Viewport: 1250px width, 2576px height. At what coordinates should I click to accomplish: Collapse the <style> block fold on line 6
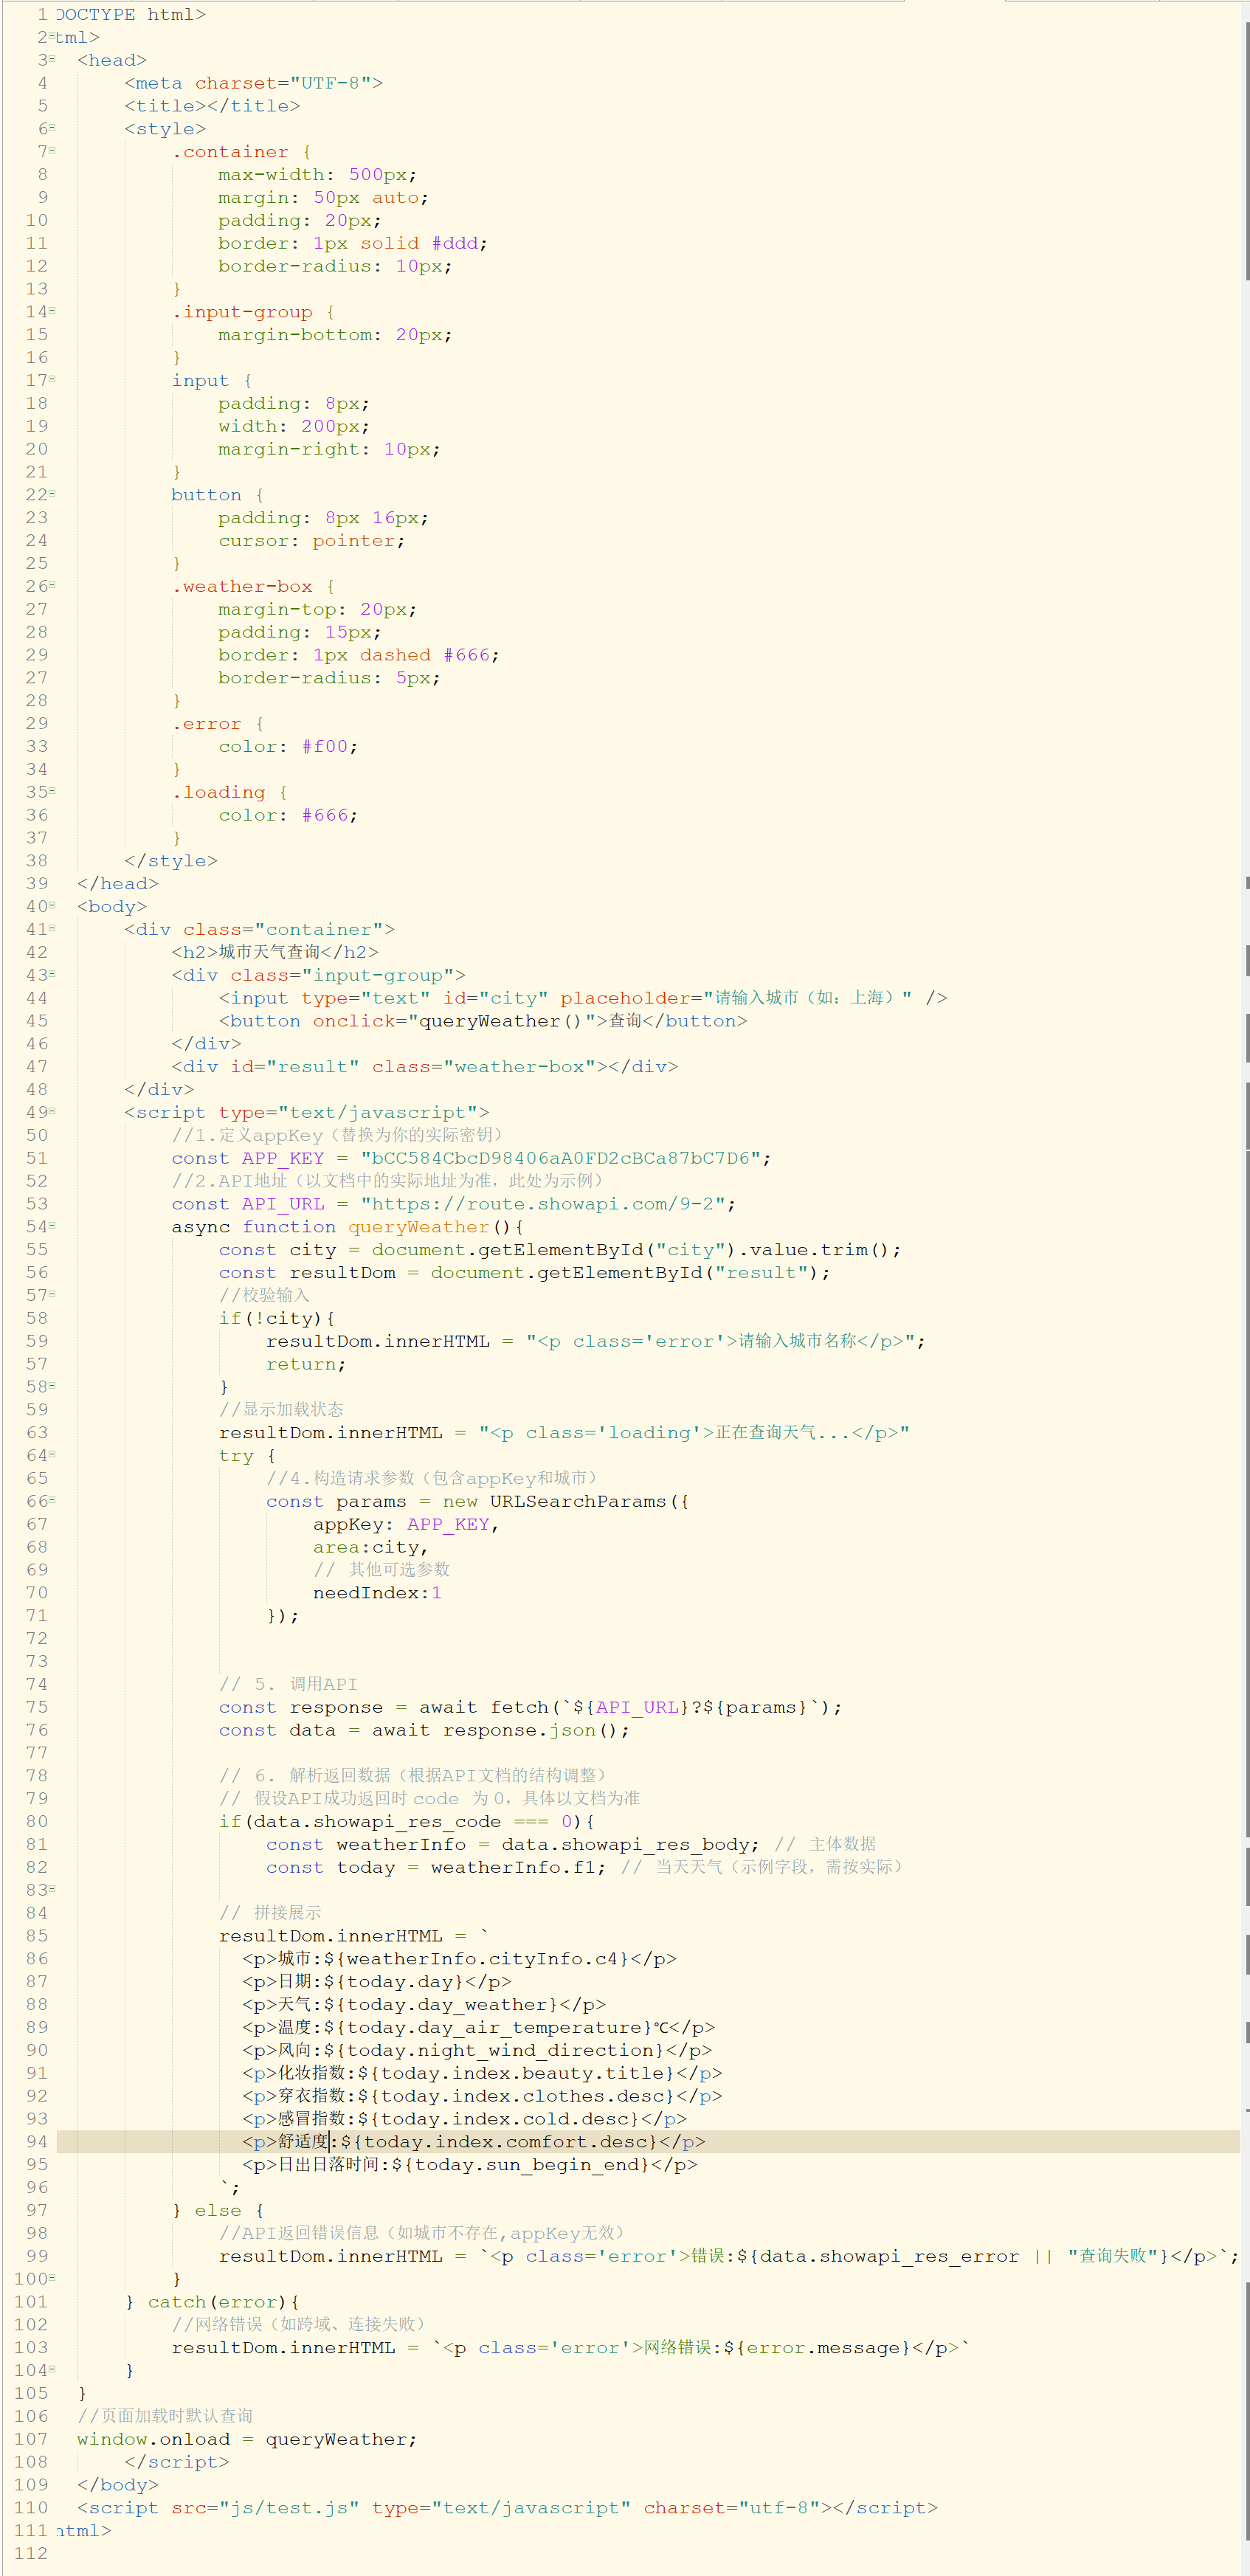click(x=52, y=128)
